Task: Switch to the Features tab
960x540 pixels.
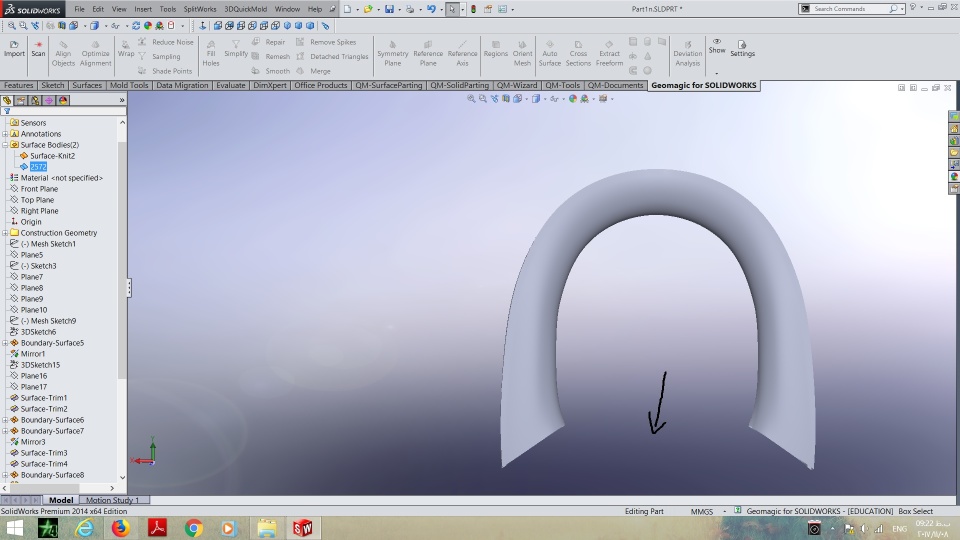Action: (x=19, y=85)
